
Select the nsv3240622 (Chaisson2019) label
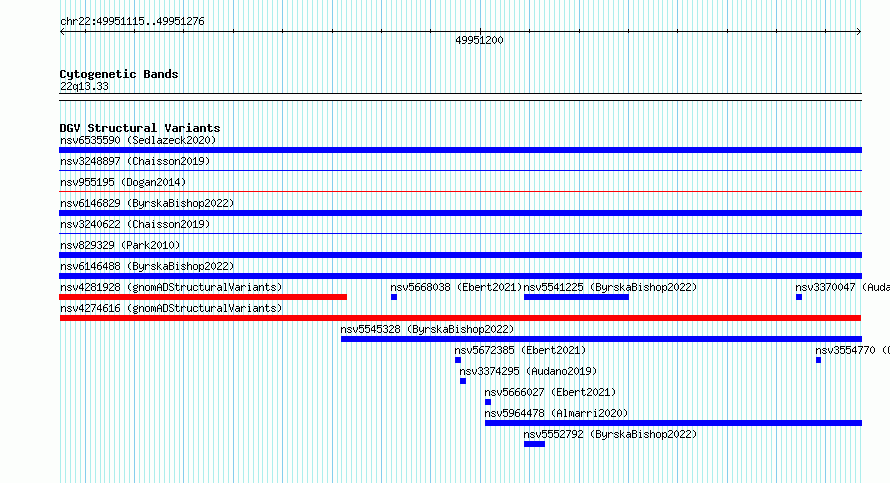point(135,224)
